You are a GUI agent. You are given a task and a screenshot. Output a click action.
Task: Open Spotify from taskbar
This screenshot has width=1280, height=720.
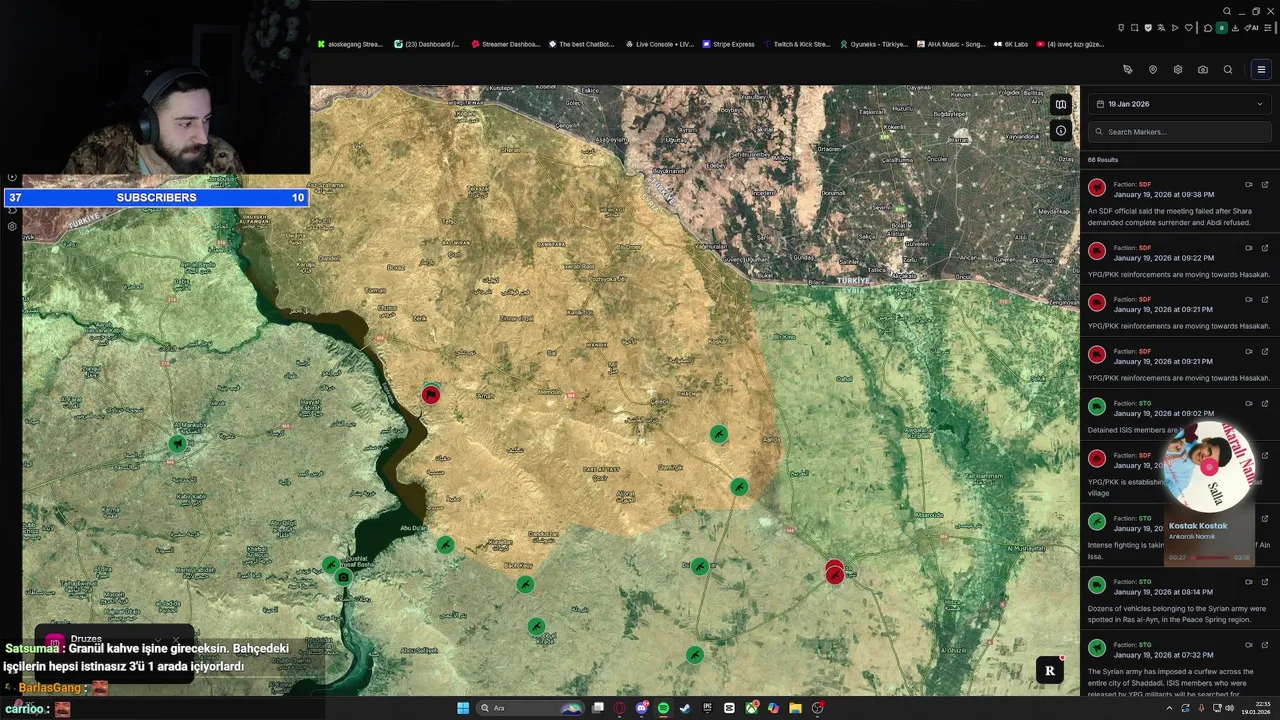click(x=663, y=708)
